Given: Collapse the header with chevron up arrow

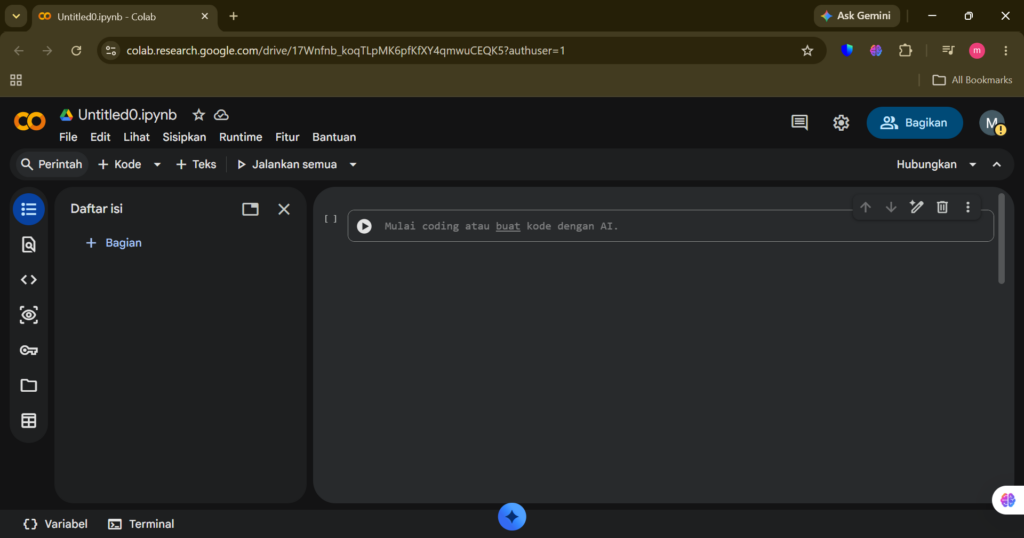Looking at the screenshot, I should click(997, 165).
